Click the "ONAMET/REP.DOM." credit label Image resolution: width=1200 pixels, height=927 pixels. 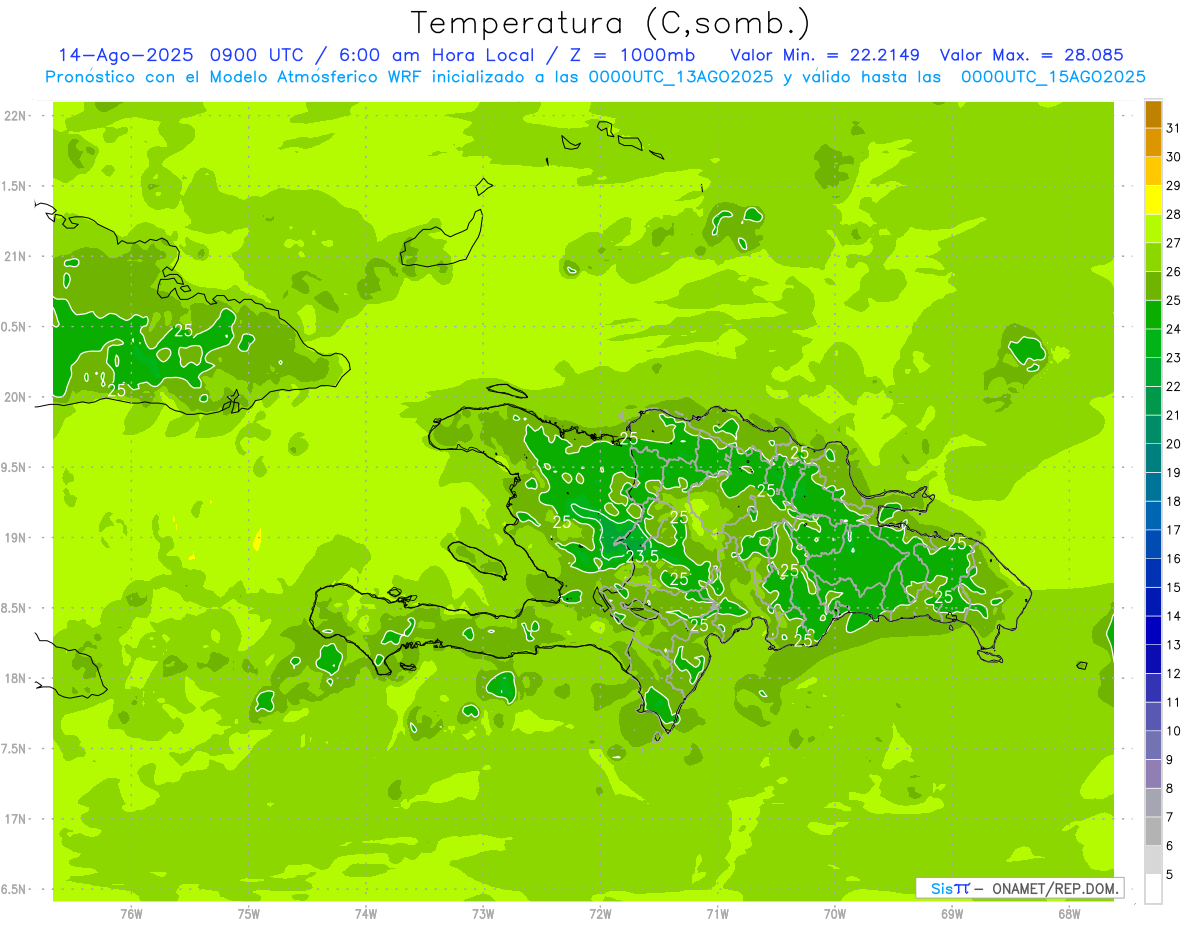pyautogui.click(x=1054, y=888)
